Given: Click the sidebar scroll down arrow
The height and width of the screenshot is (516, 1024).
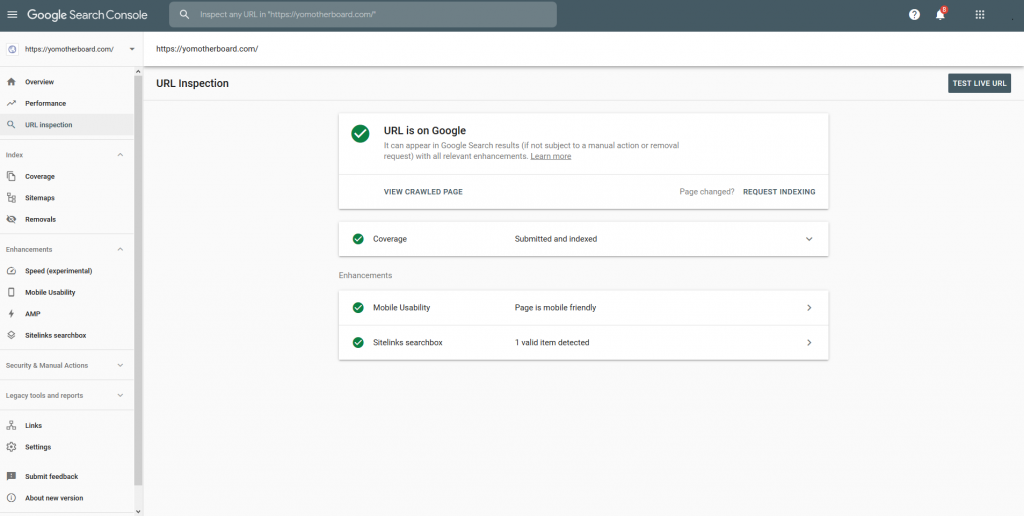Looking at the screenshot, I should (138, 511).
